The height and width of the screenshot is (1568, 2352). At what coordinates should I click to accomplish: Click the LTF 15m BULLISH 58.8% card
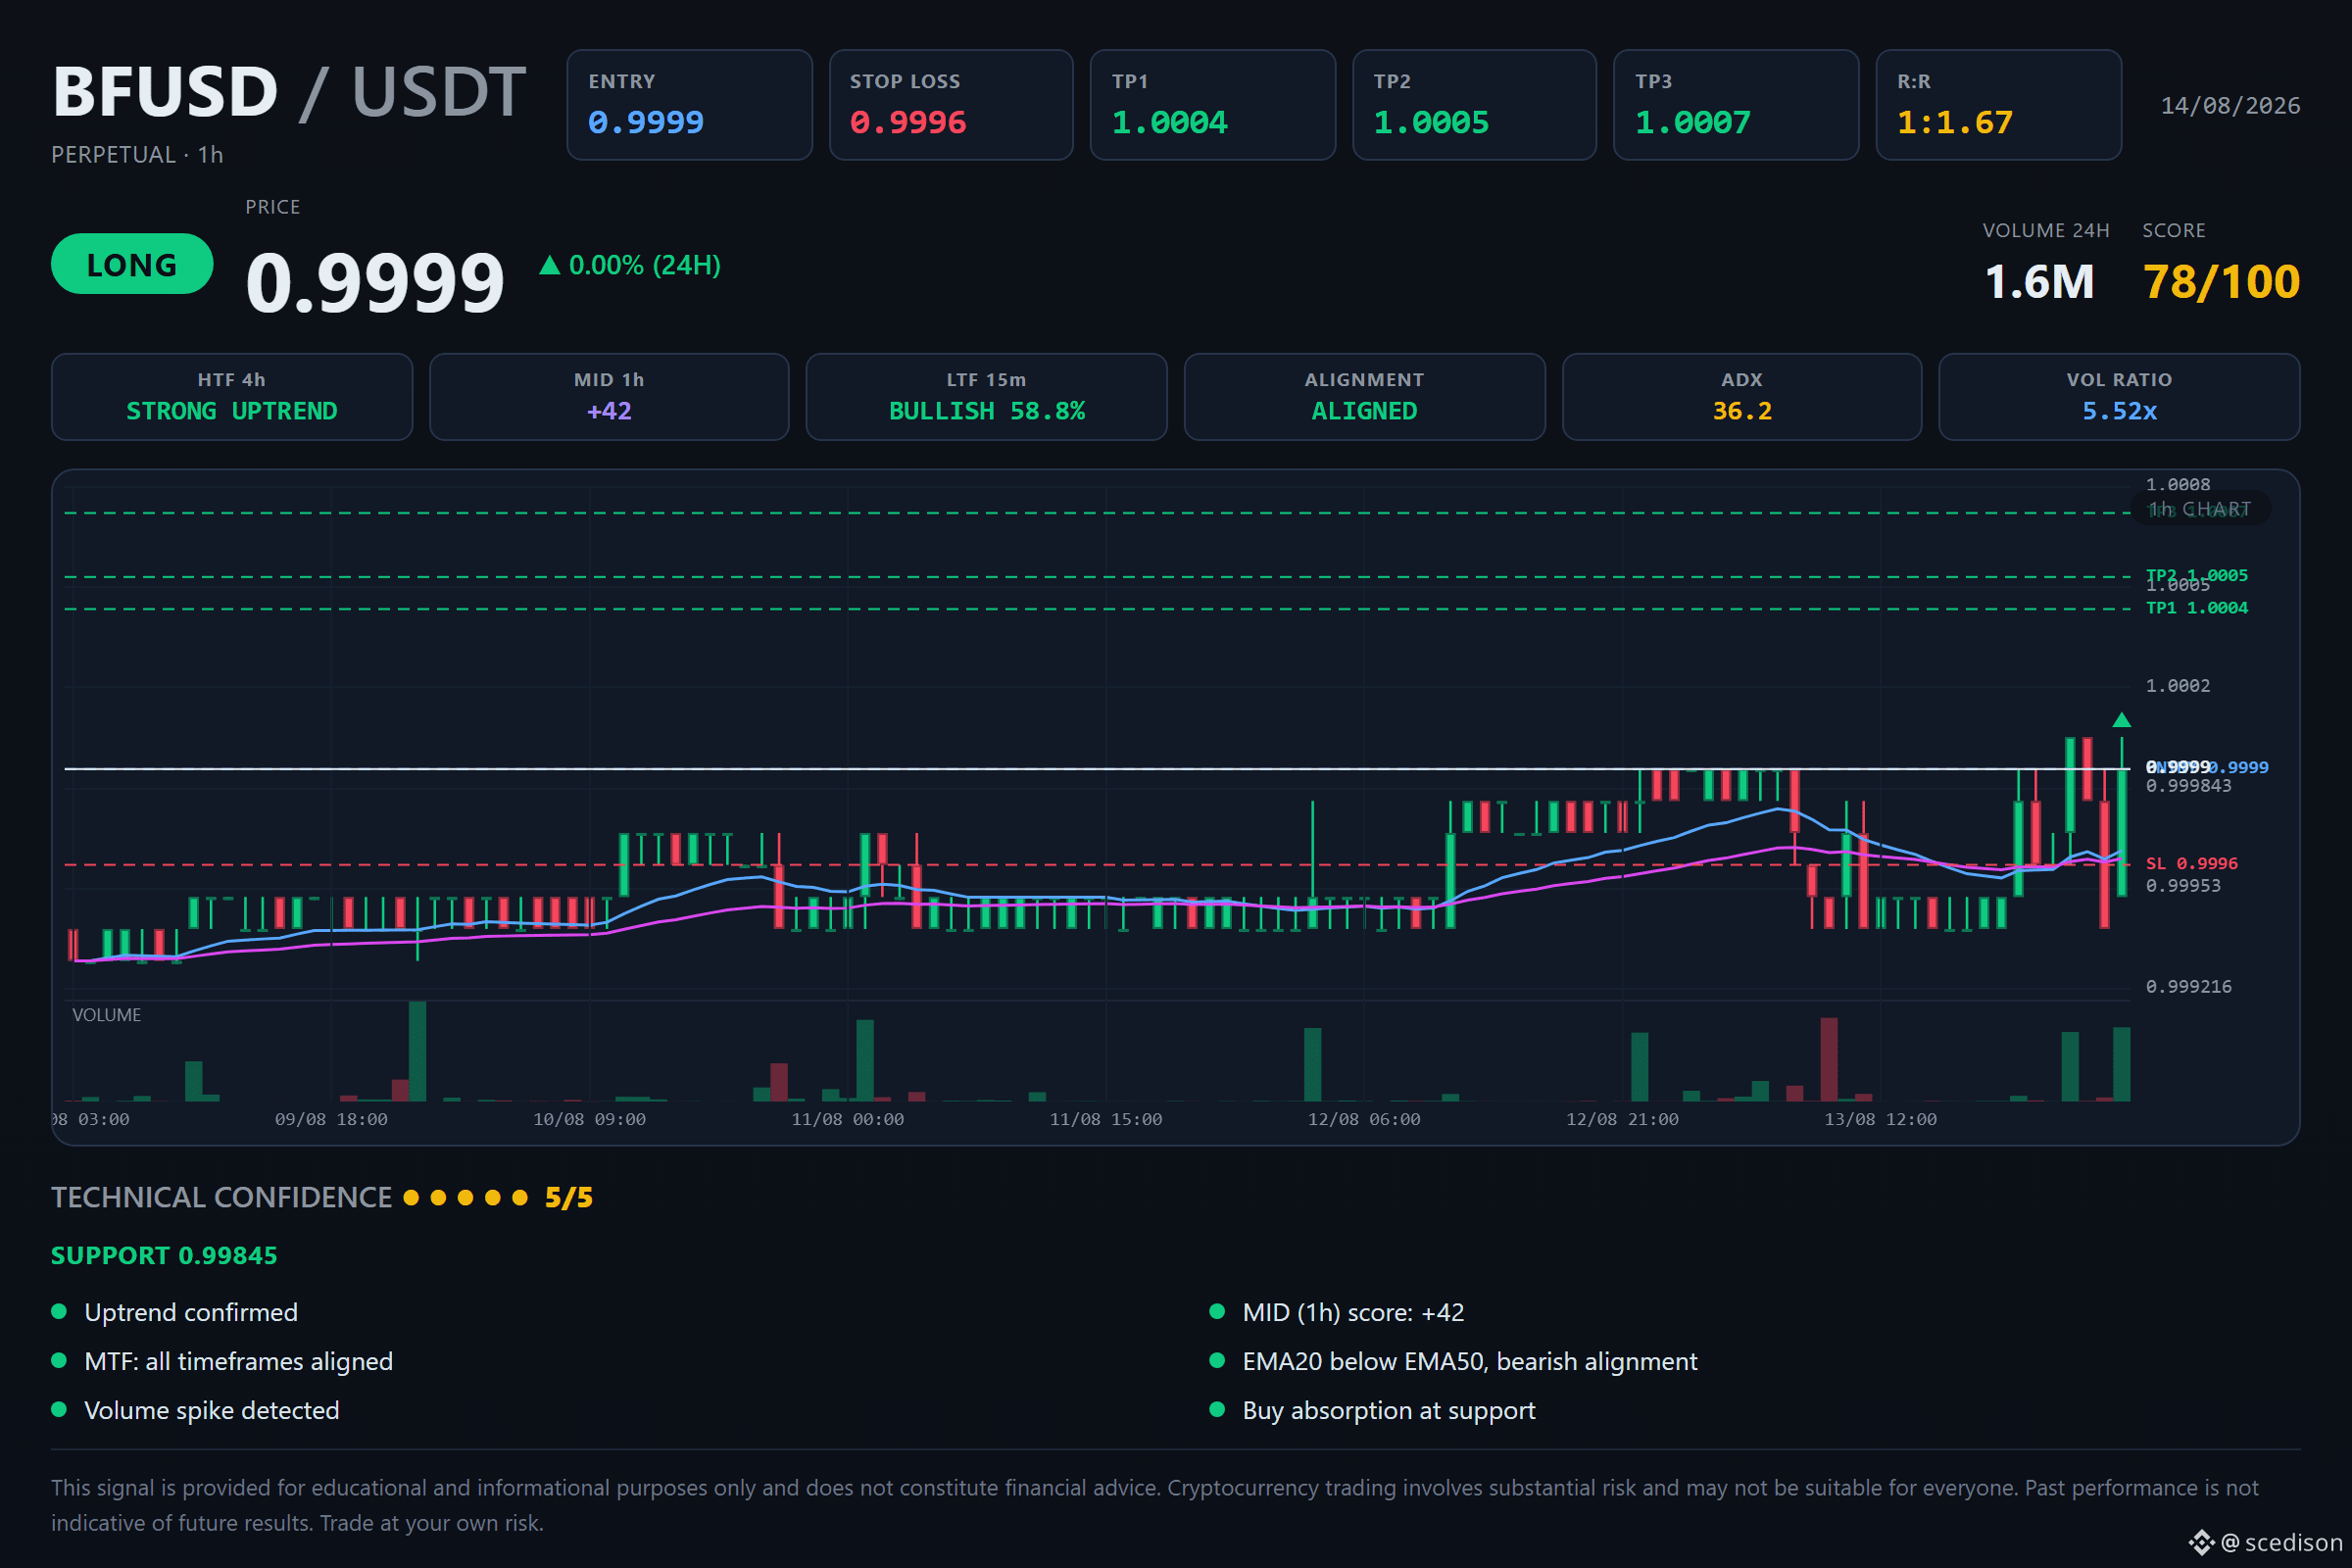tap(986, 397)
